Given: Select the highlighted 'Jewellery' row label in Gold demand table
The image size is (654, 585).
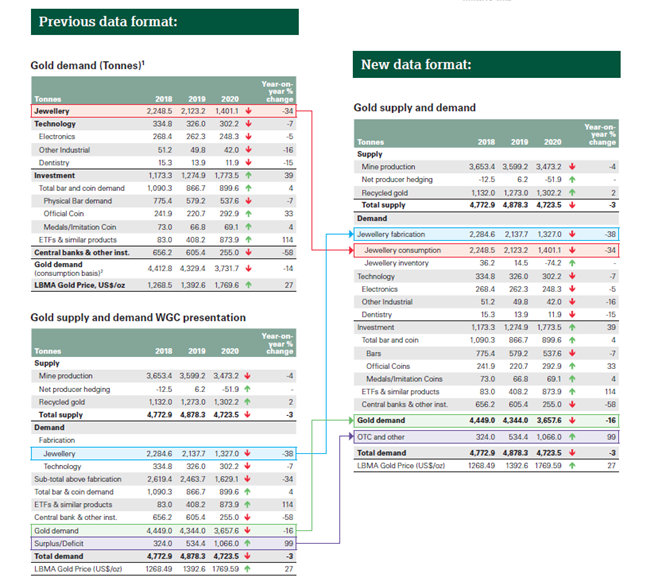Looking at the screenshot, I should pos(52,111).
